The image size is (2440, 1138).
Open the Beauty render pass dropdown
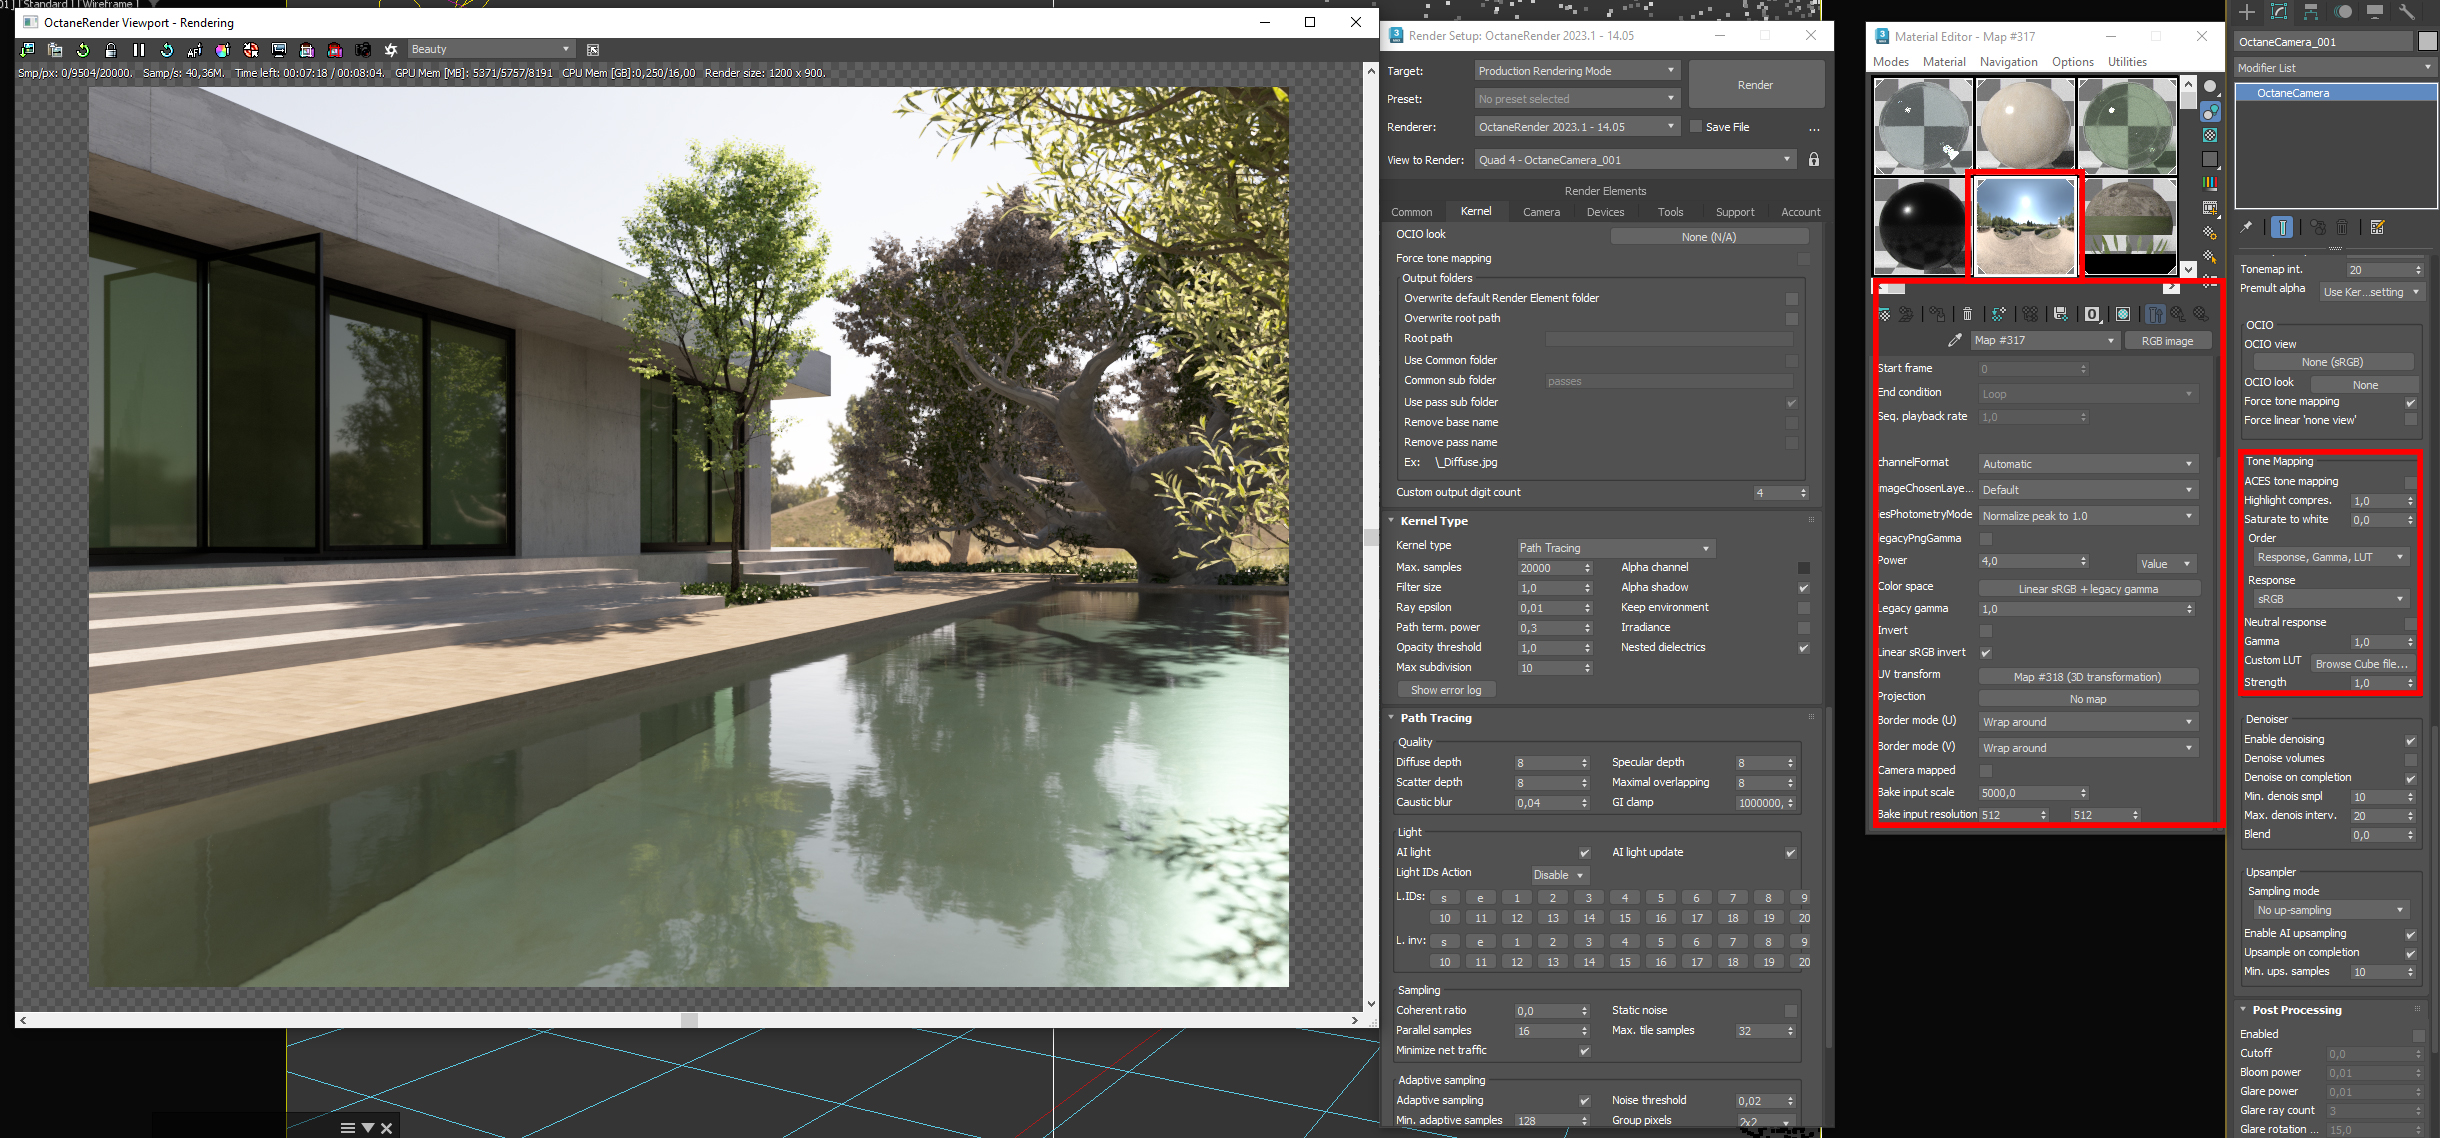coord(490,49)
